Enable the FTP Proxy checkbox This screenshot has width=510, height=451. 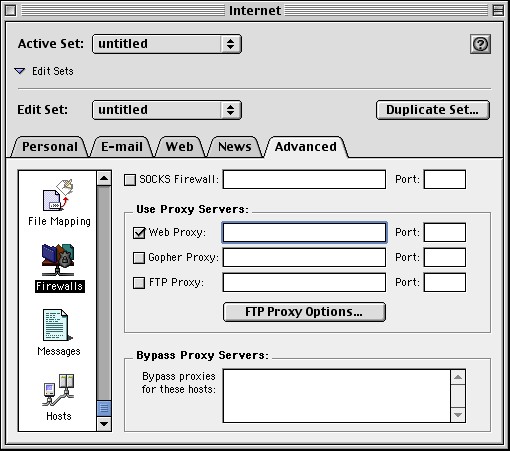click(139, 283)
